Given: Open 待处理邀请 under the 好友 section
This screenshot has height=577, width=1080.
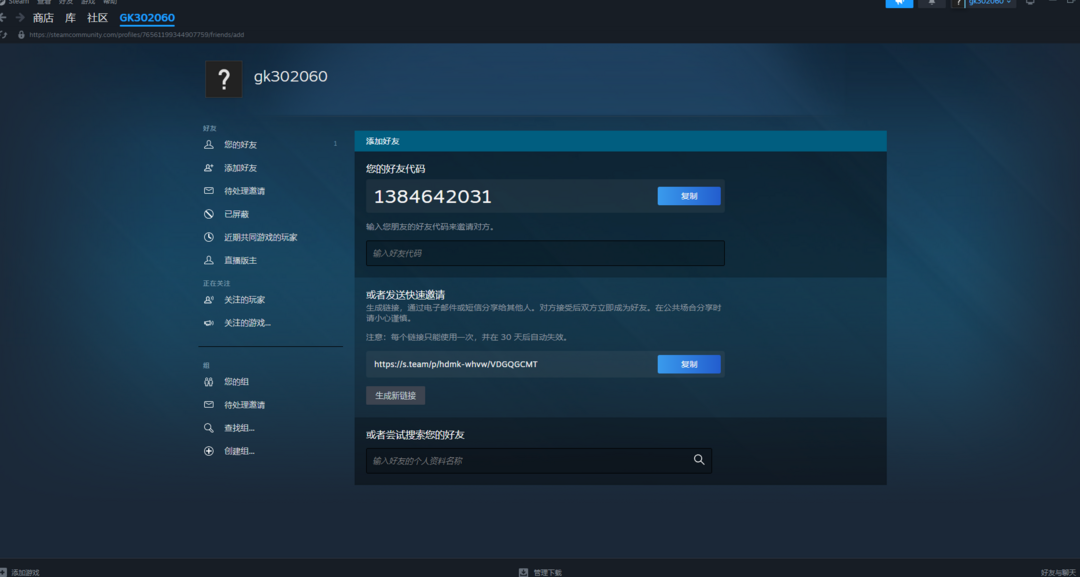Looking at the screenshot, I should (x=245, y=191).
